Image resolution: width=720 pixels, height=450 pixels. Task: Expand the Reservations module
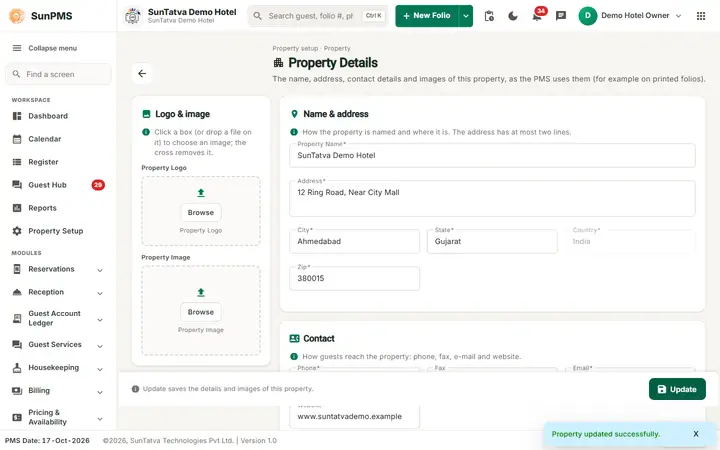point(100,270)
